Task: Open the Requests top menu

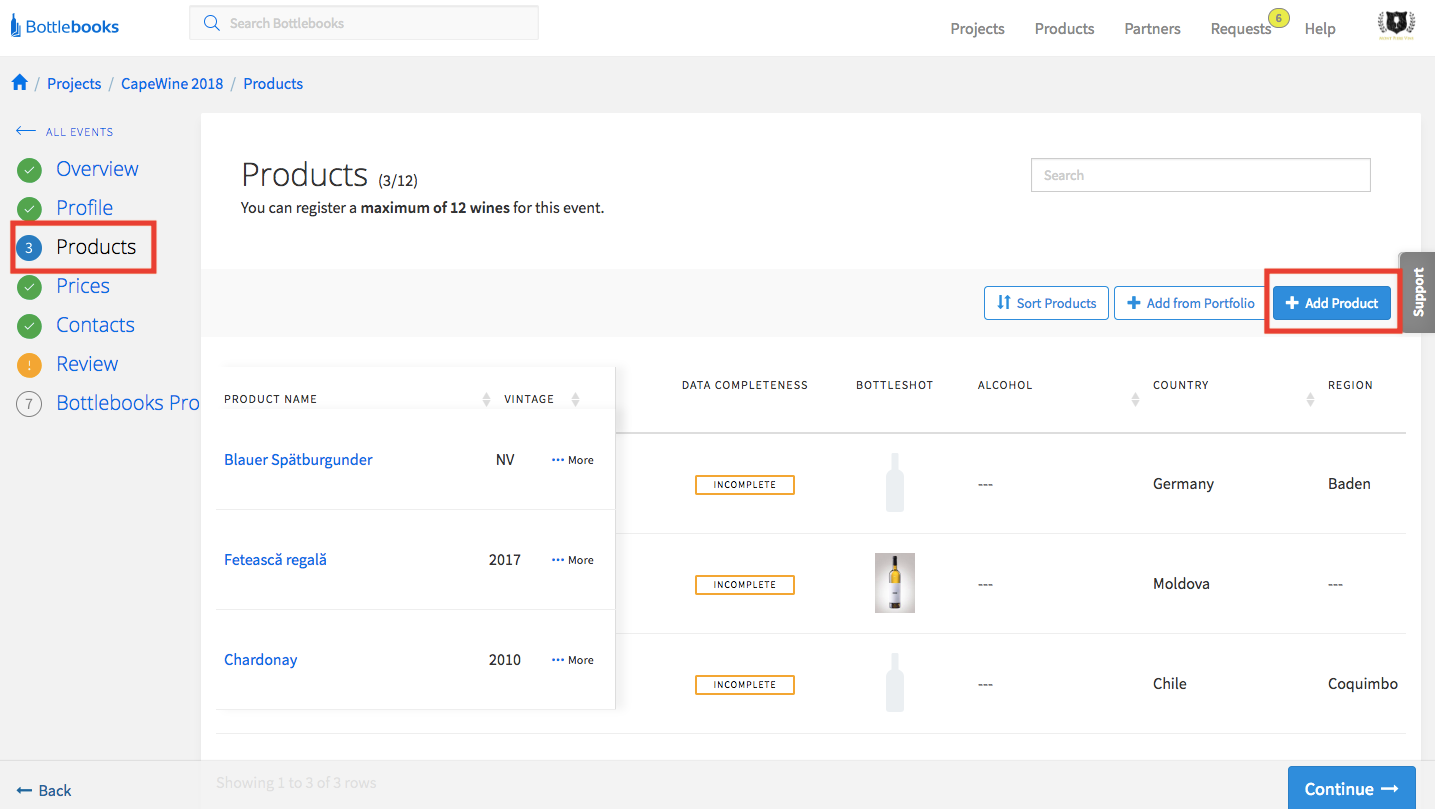Action: pos(1240,28)
